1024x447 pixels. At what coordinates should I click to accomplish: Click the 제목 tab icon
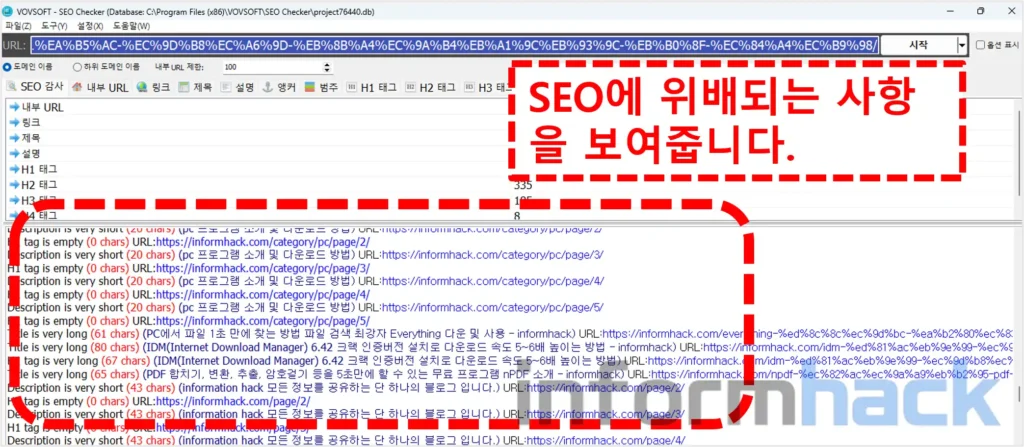(x=183, y=87)
